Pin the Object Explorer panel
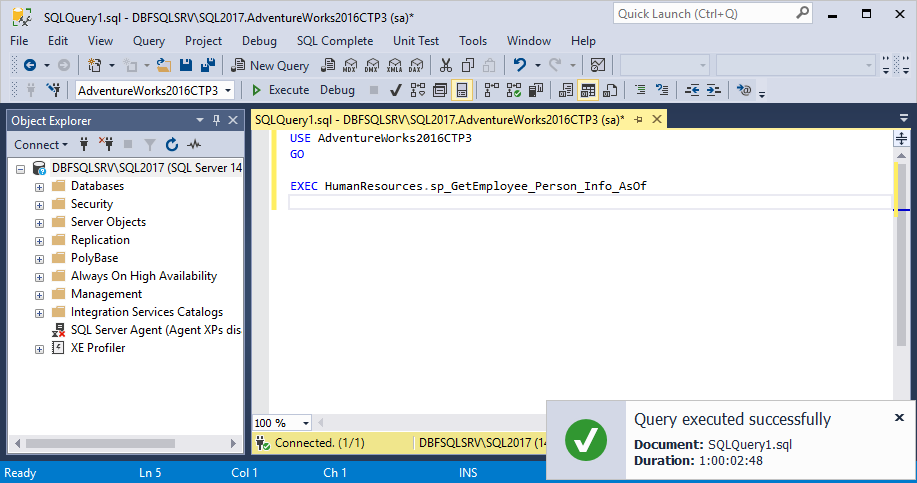The width and height of the screenshot is (917, 483). [x=216, y=120]
